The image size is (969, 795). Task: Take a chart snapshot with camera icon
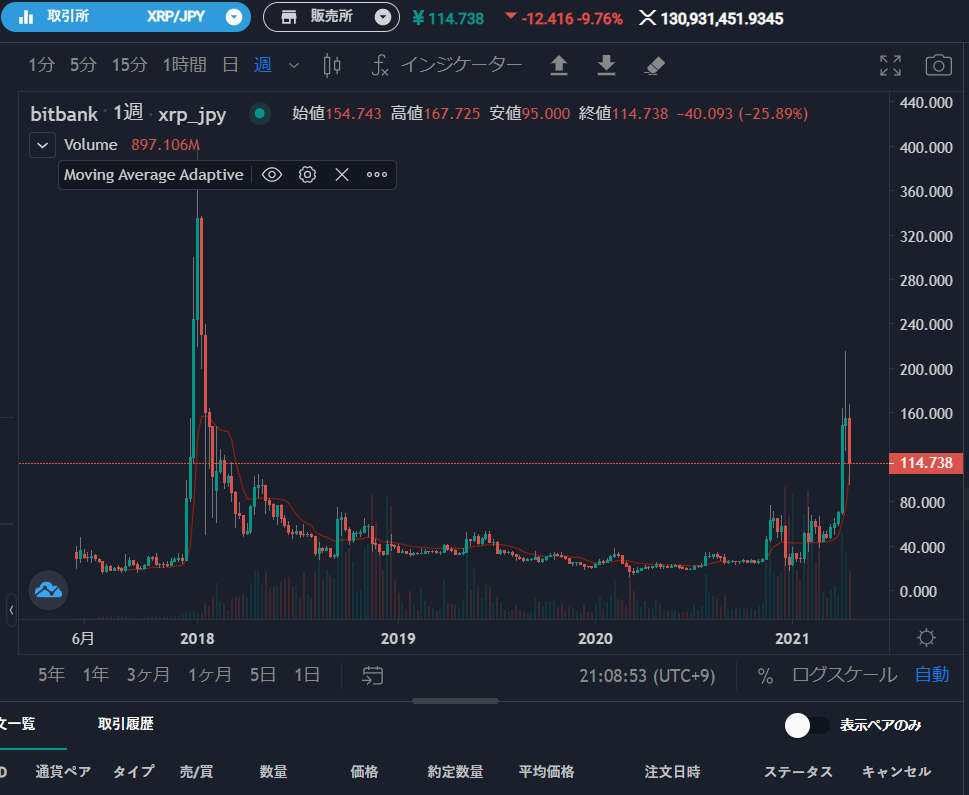tap(938, 65)
